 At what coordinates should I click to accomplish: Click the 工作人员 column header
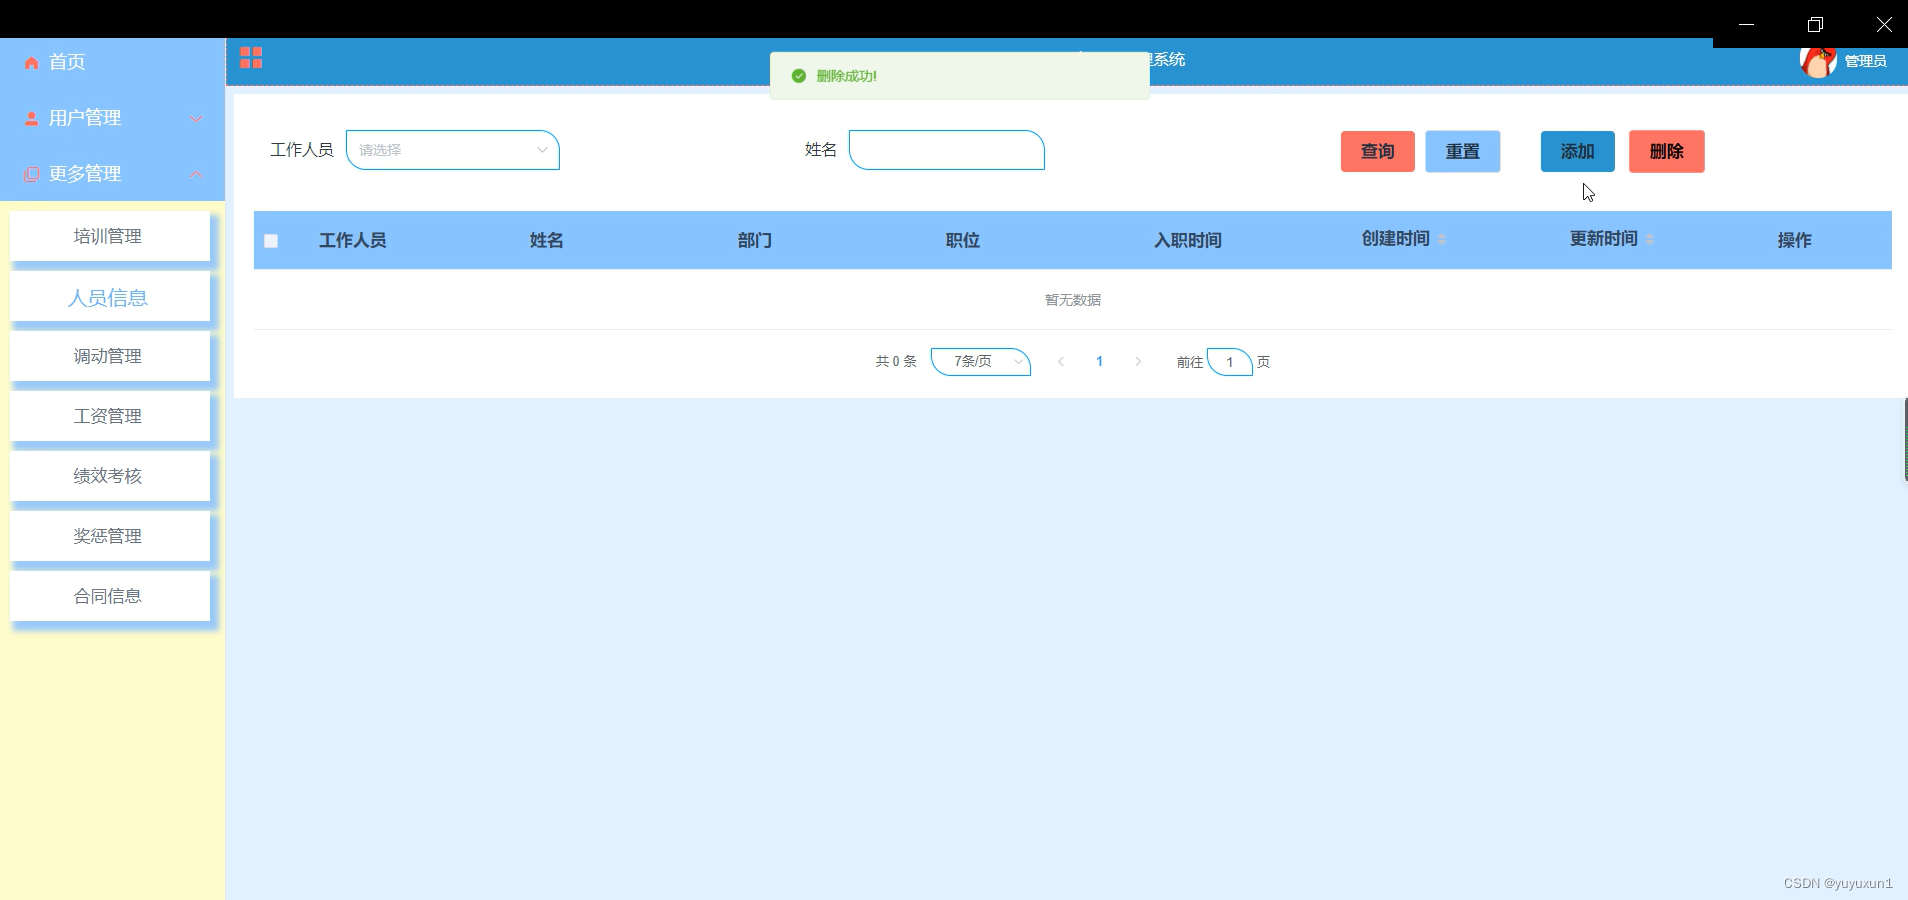(x=353, y=241)
